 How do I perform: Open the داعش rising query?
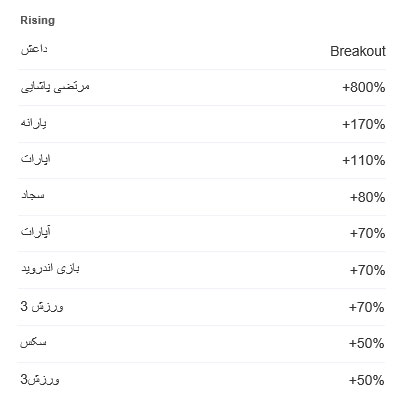click(x=34, y=49)
